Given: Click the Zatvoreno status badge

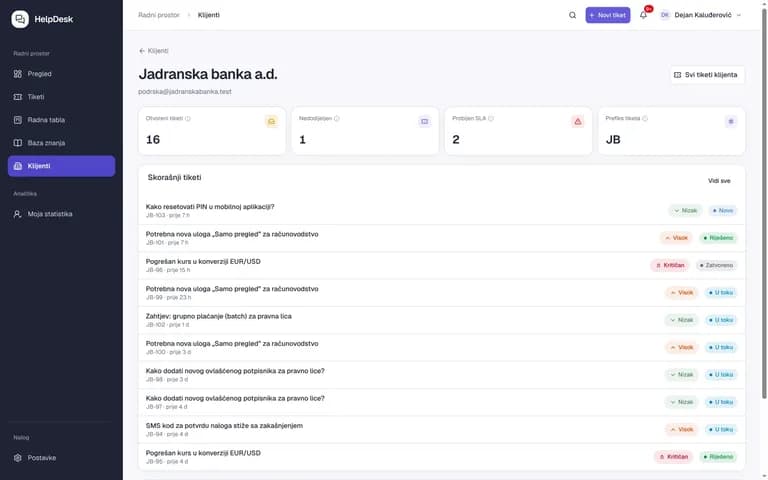Looking at the screenshot, I should click(717, 265).
